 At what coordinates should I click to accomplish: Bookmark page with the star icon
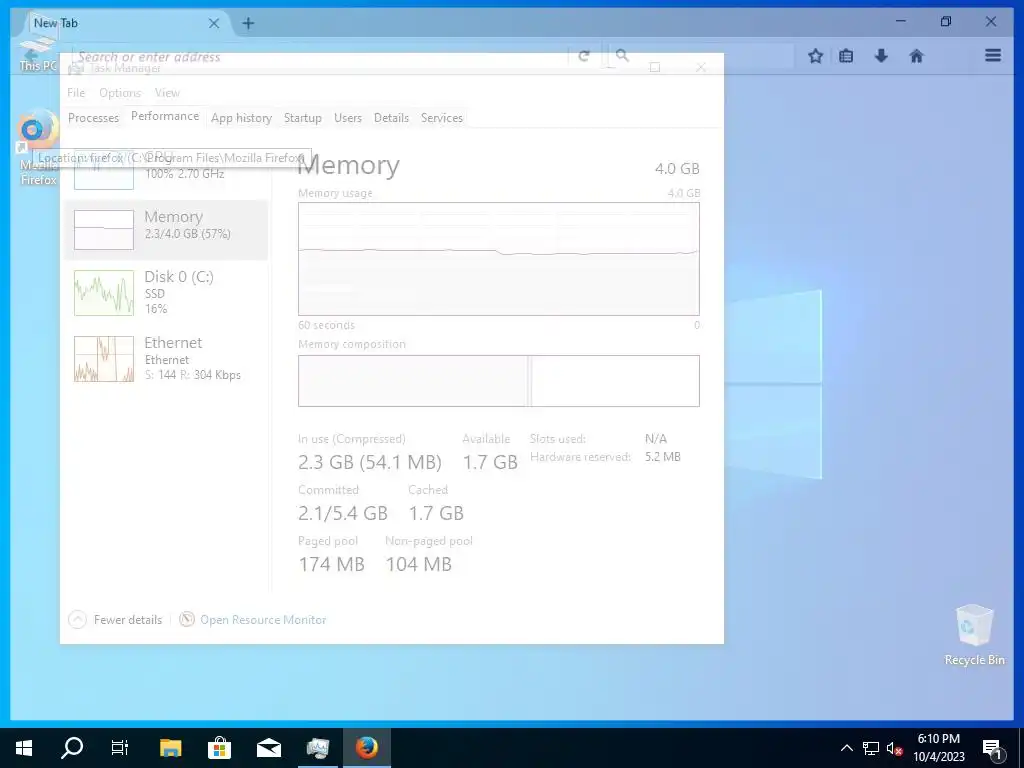[x=815, y=56]
